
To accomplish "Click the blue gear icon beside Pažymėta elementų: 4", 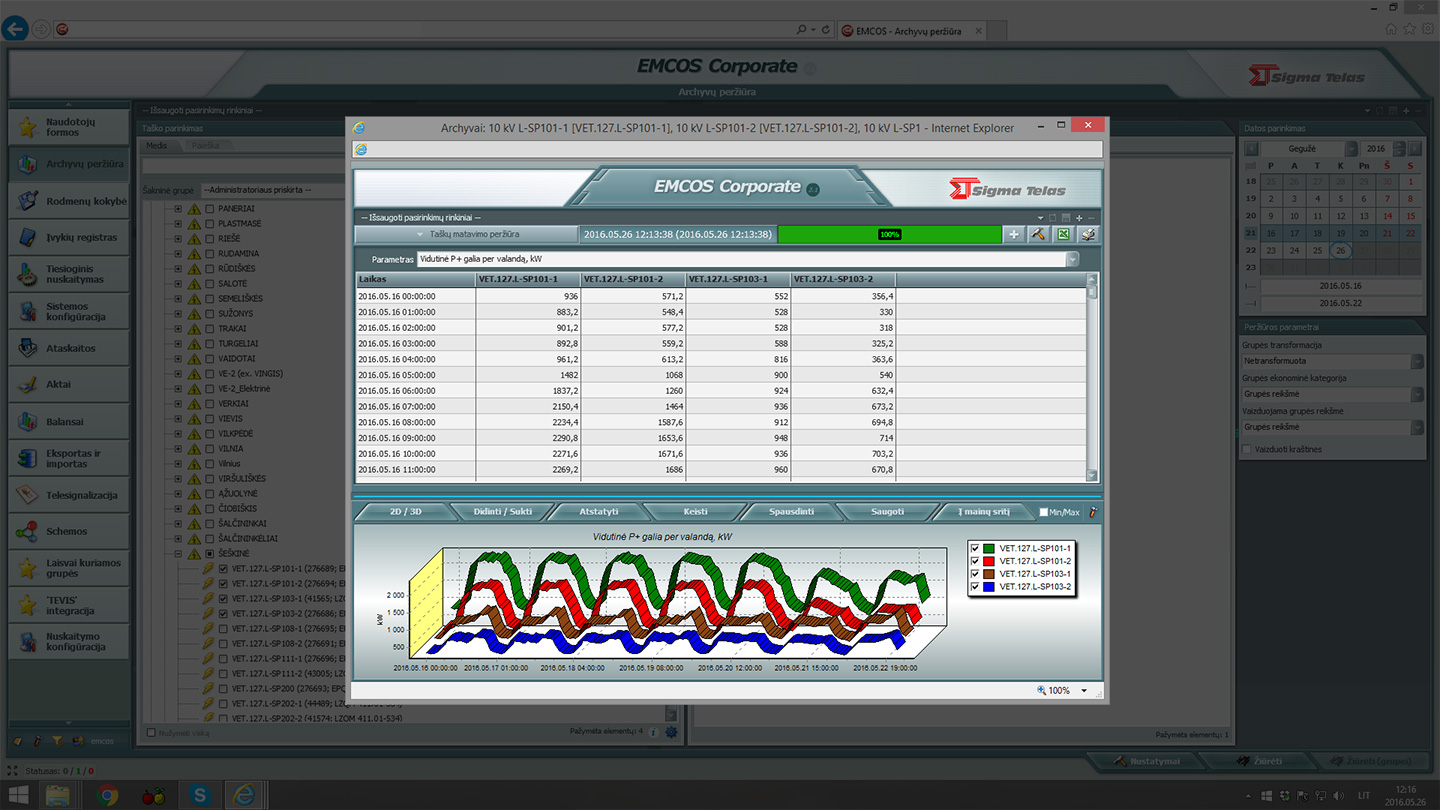I will (x=671, y=732).
